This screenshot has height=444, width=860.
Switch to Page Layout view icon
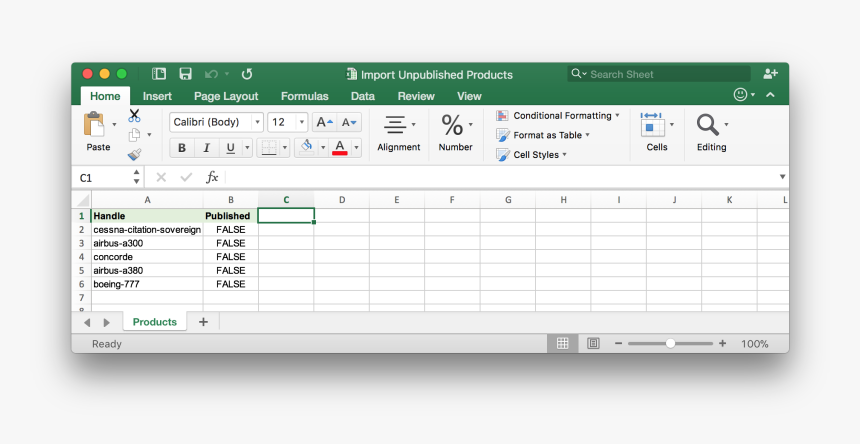click(x=593, y=343)
